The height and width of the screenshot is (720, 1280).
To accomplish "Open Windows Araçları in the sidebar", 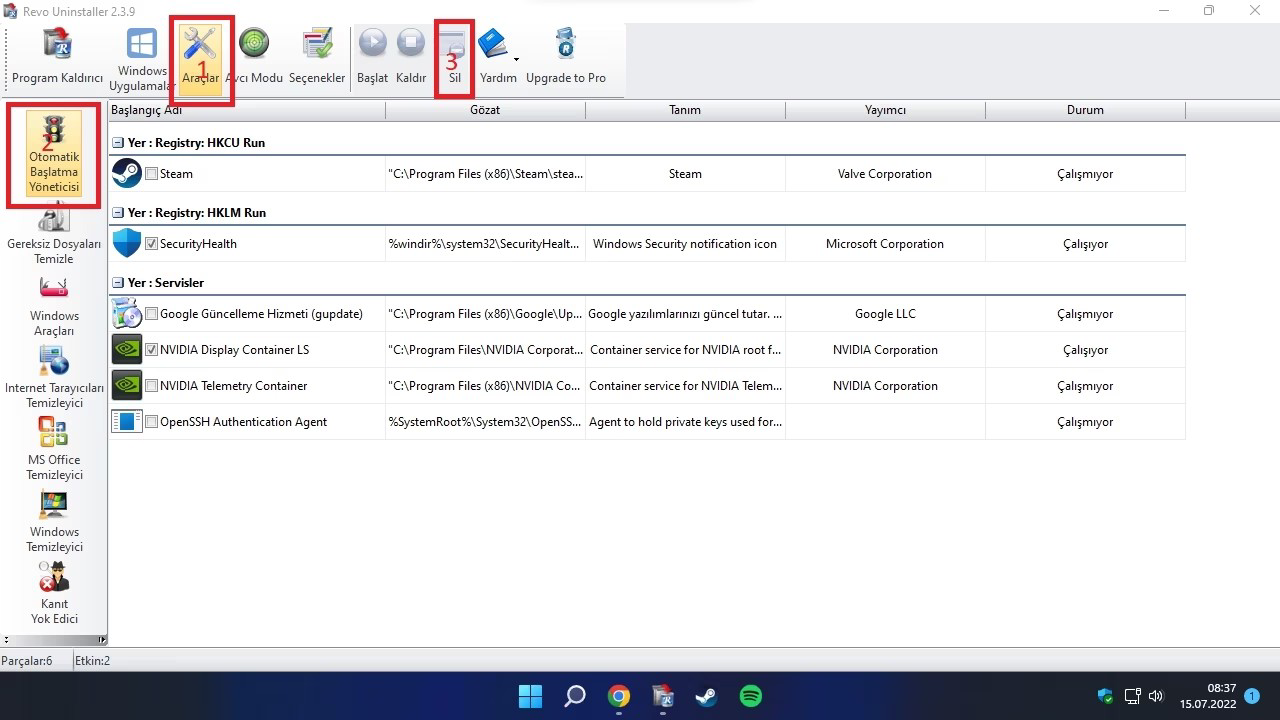I will [x=54, y=306].
